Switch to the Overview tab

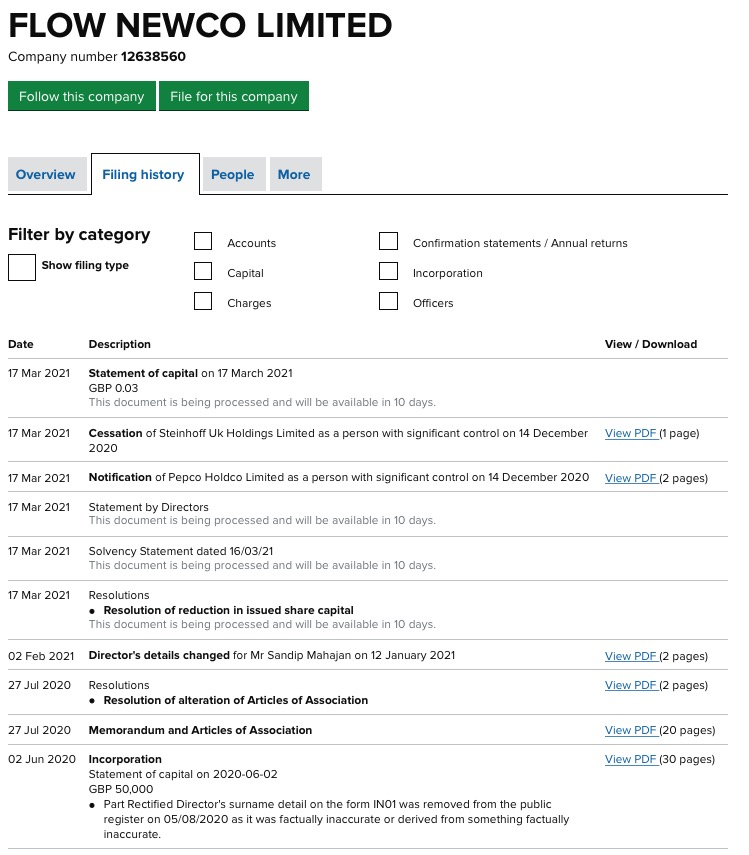(x=46, y=174)
